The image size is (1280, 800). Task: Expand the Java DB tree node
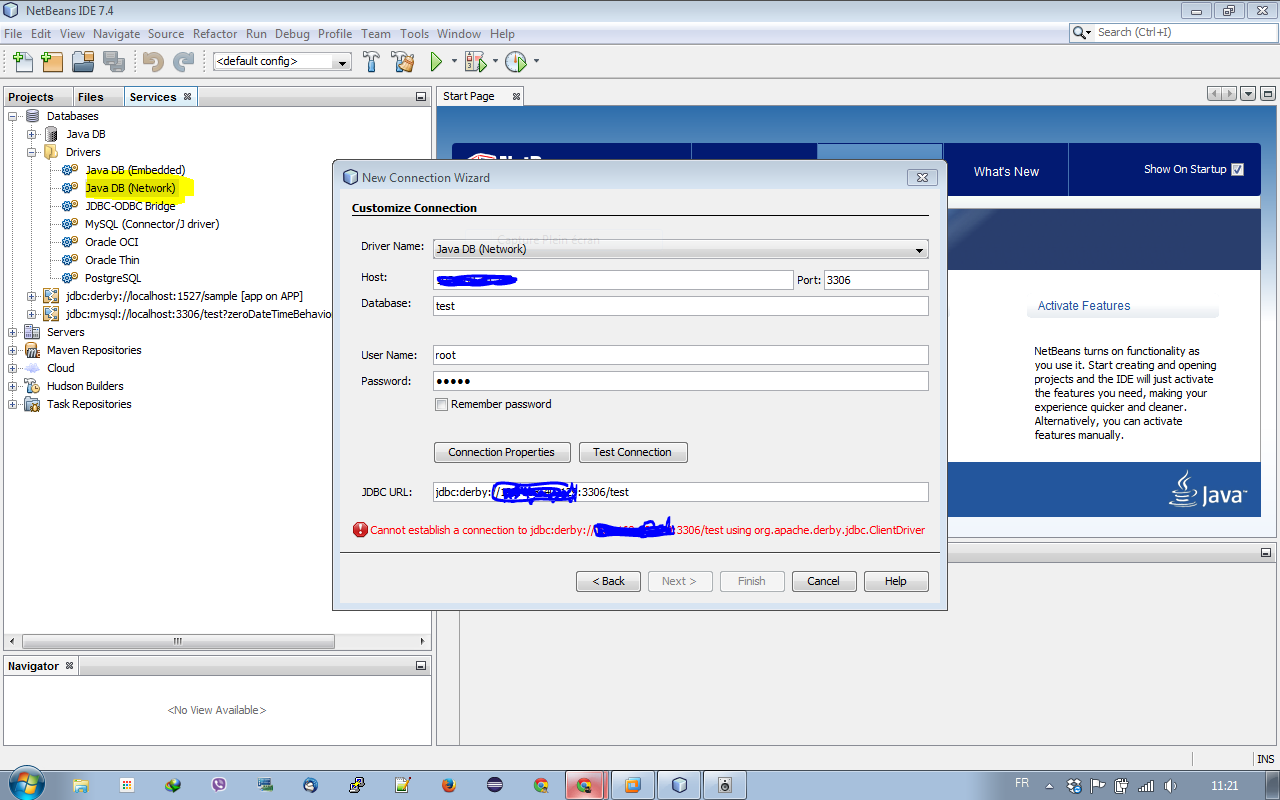click(x=32, y=134)
